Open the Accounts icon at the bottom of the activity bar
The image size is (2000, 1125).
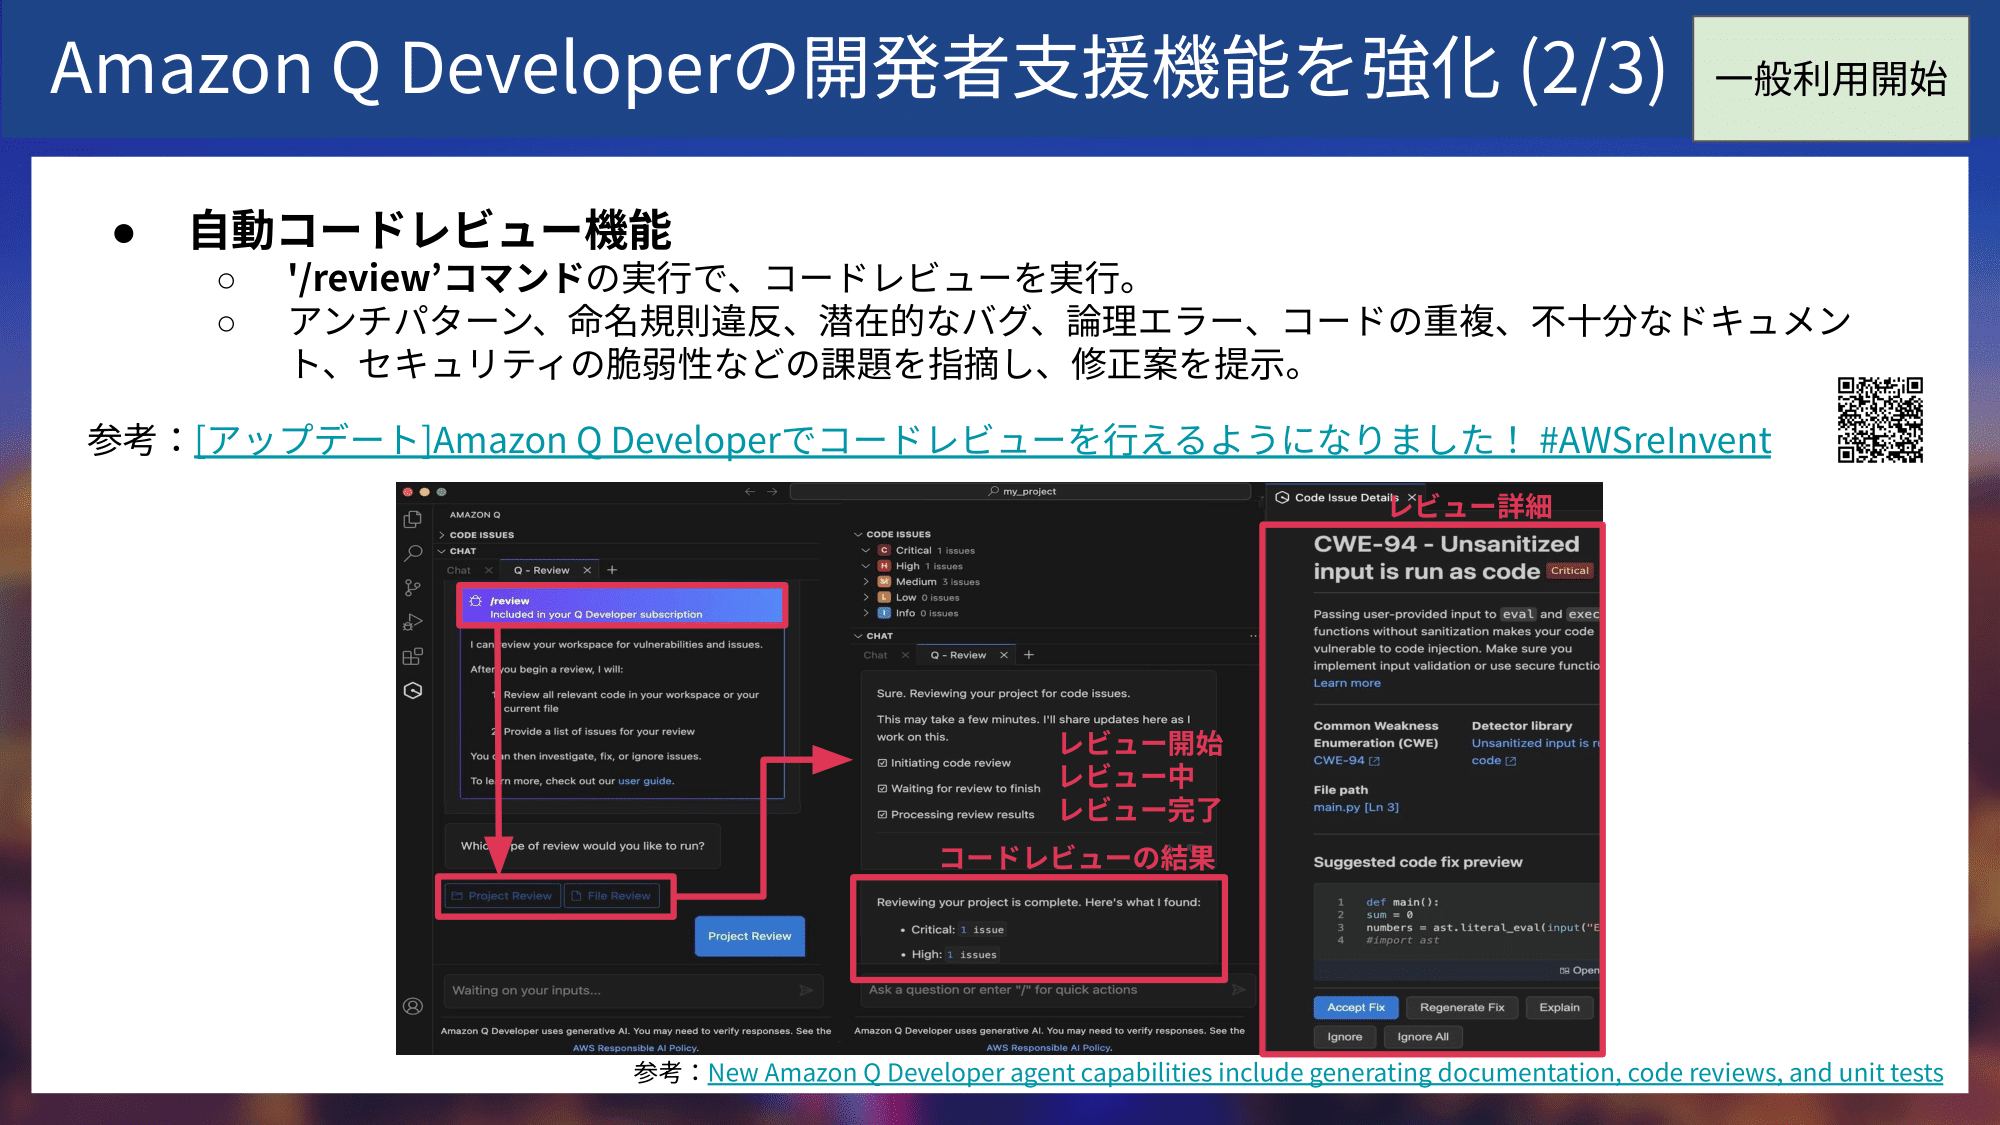click(x=412, y=1006)
